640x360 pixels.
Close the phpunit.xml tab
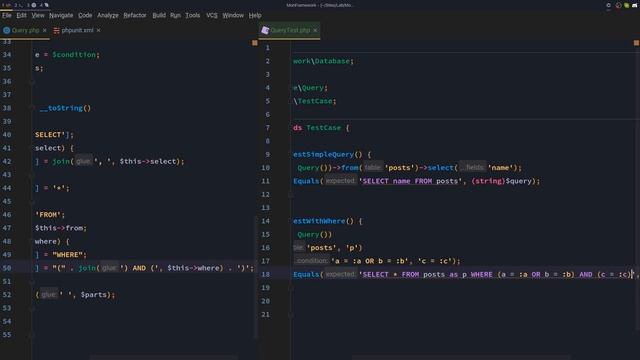(98, 30)
